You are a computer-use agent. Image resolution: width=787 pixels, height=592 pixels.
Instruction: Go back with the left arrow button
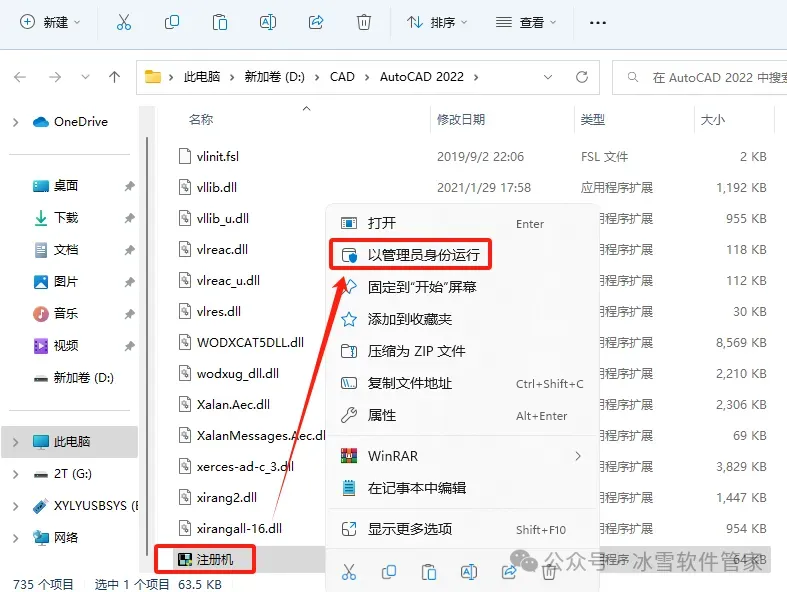click(20, 77)
